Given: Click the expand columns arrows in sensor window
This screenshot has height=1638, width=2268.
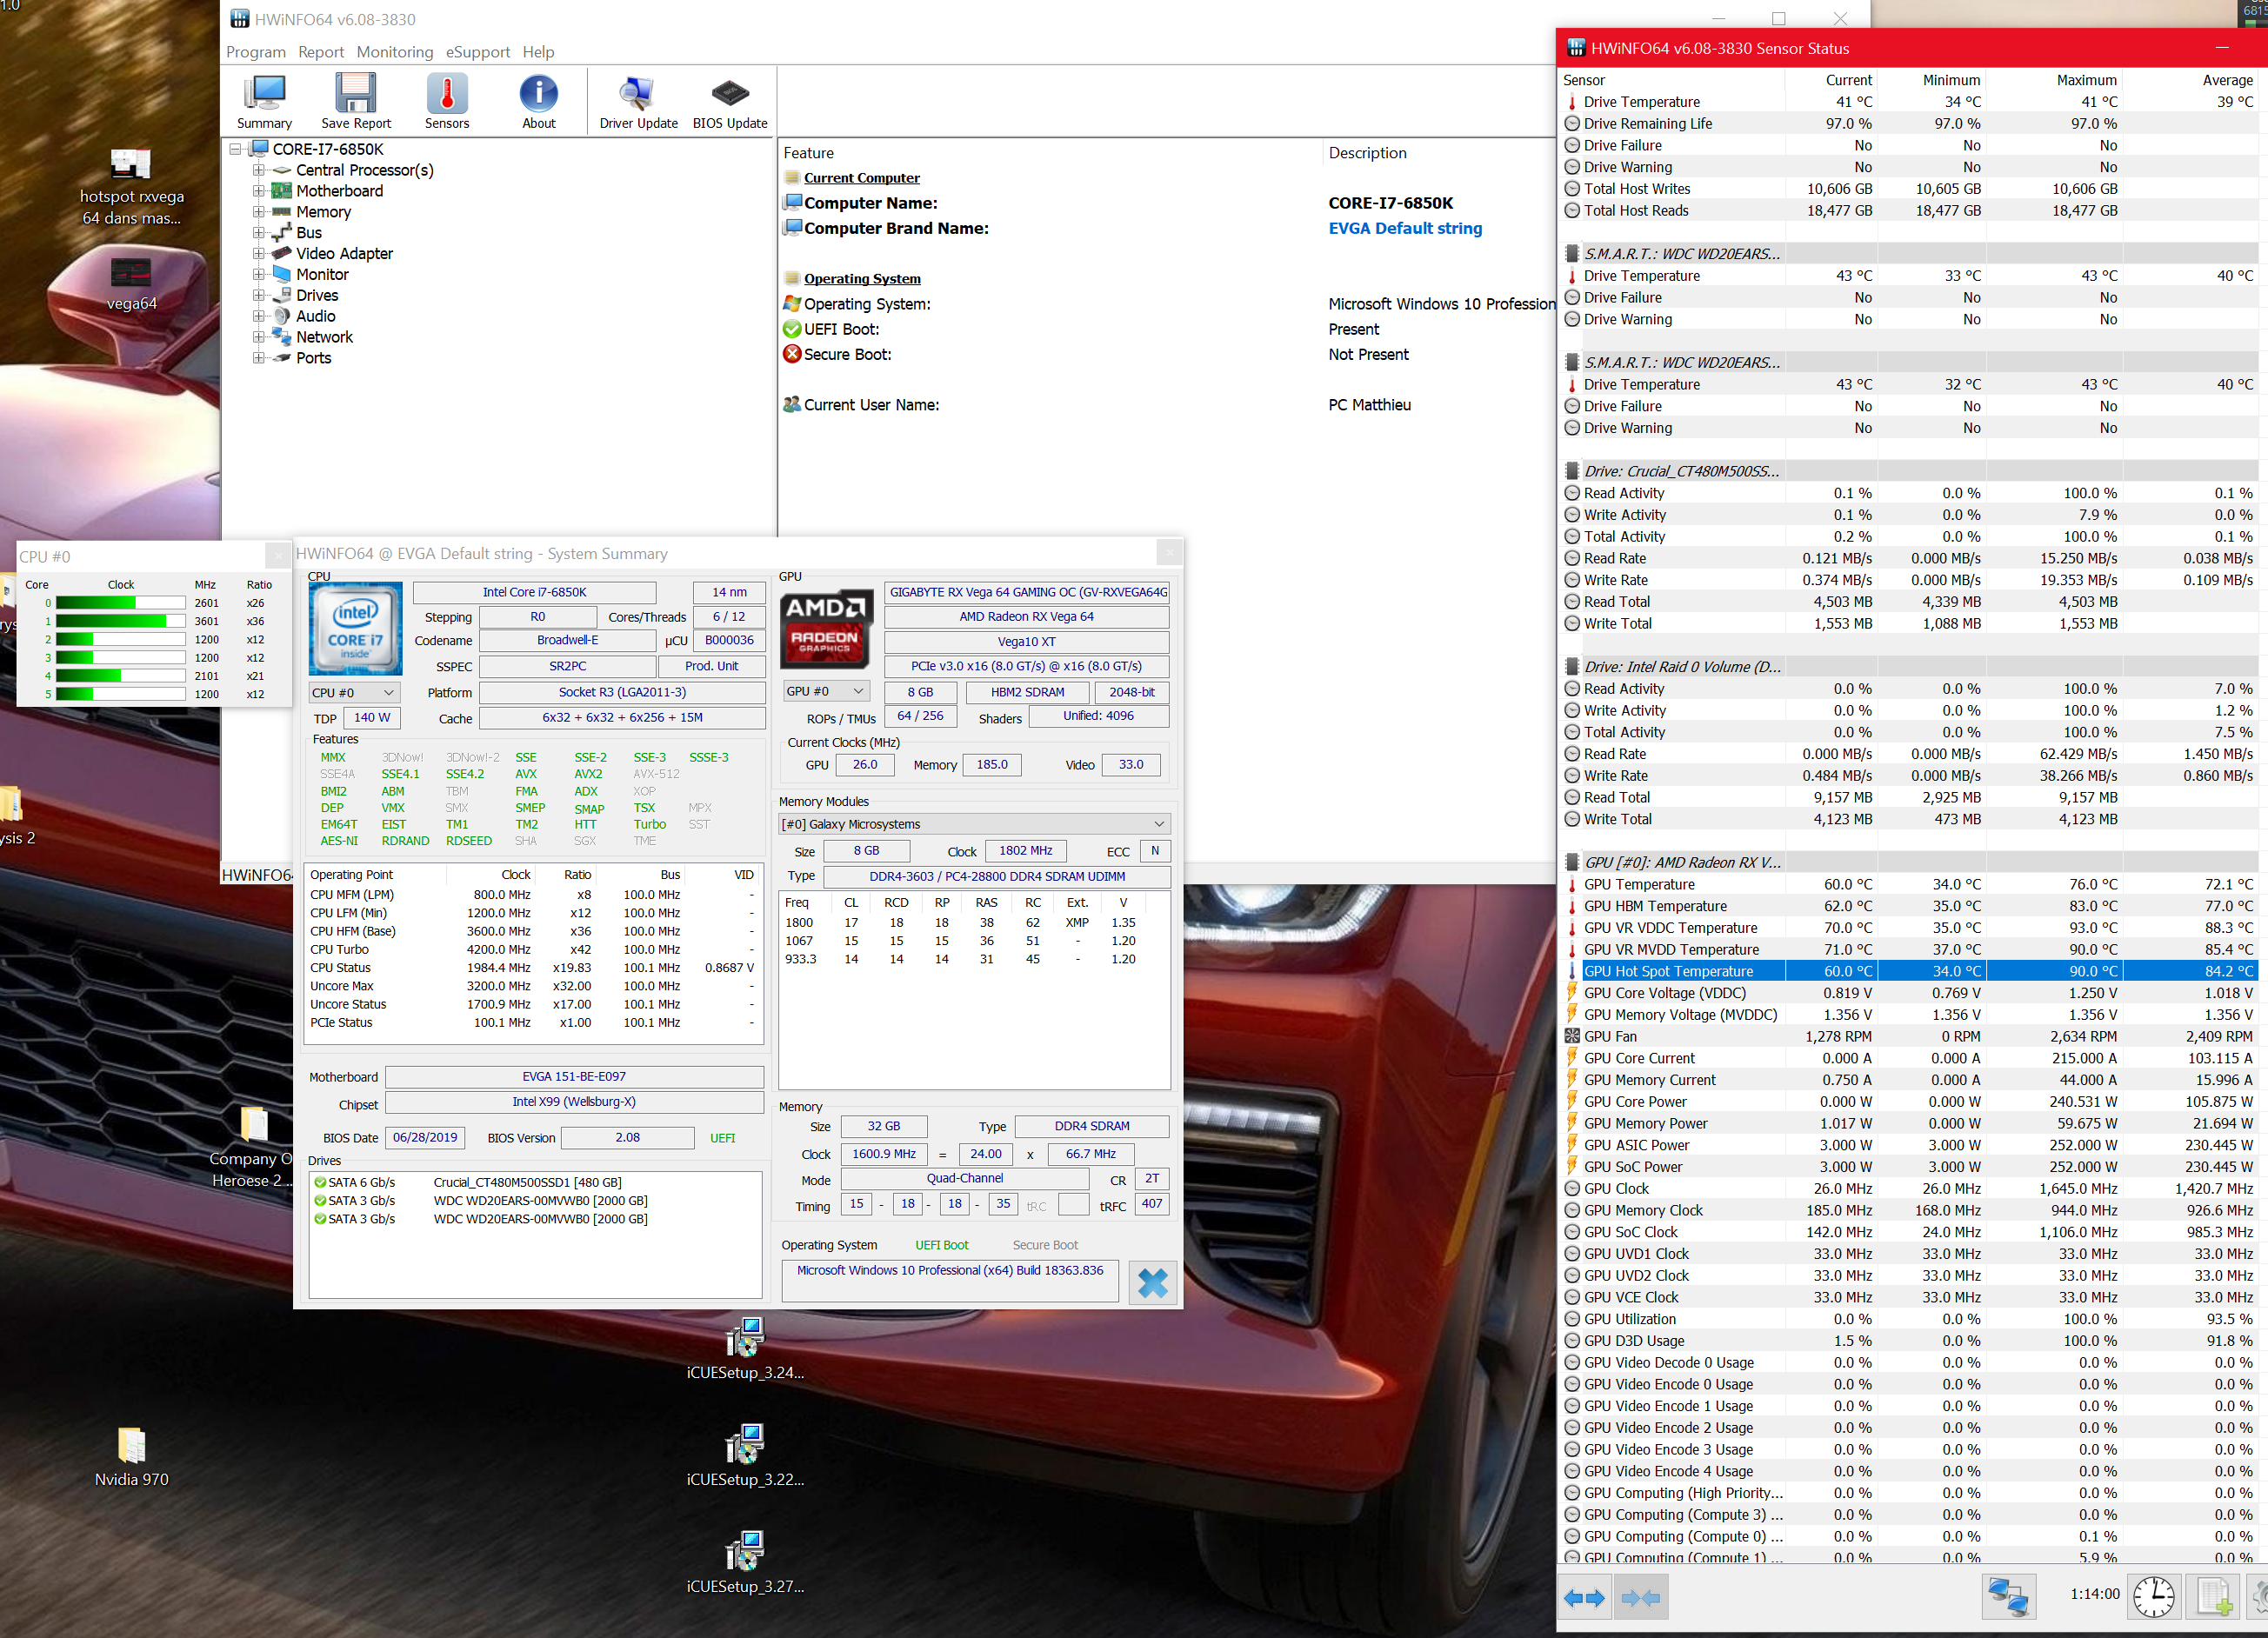Looking at the screenshot, I should coord(1584,1597).
